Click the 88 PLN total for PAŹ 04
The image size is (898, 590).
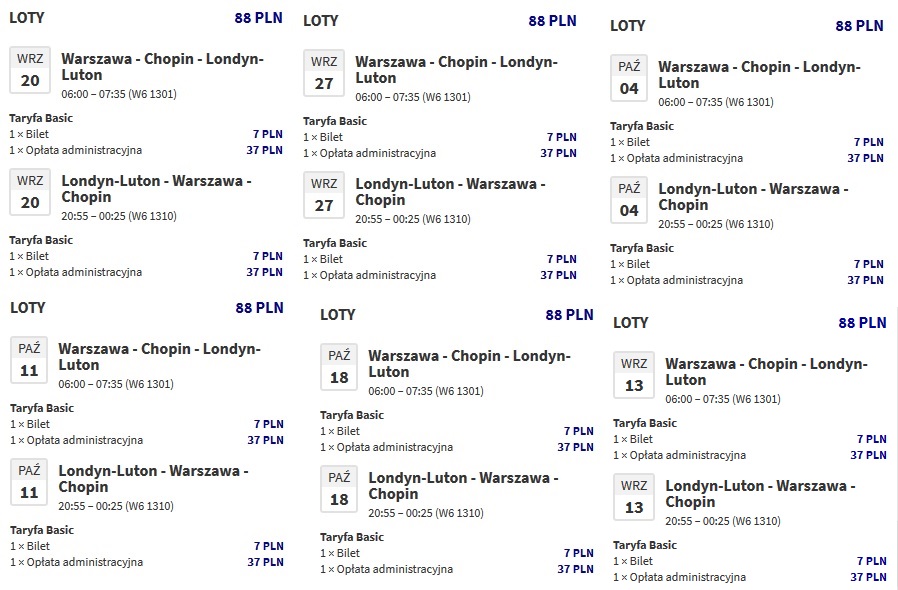[859, 26]
